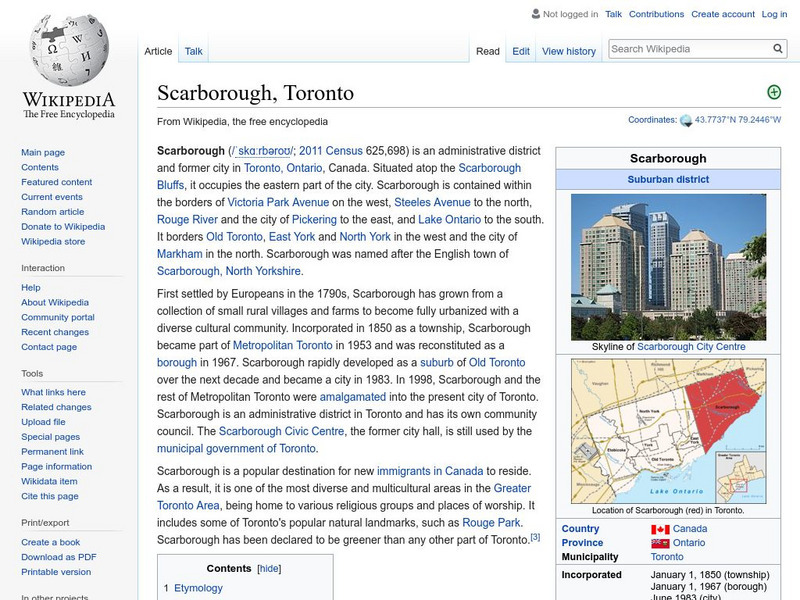Open the Community portal link
800x600 pixels.
click(x=58, y=317)
